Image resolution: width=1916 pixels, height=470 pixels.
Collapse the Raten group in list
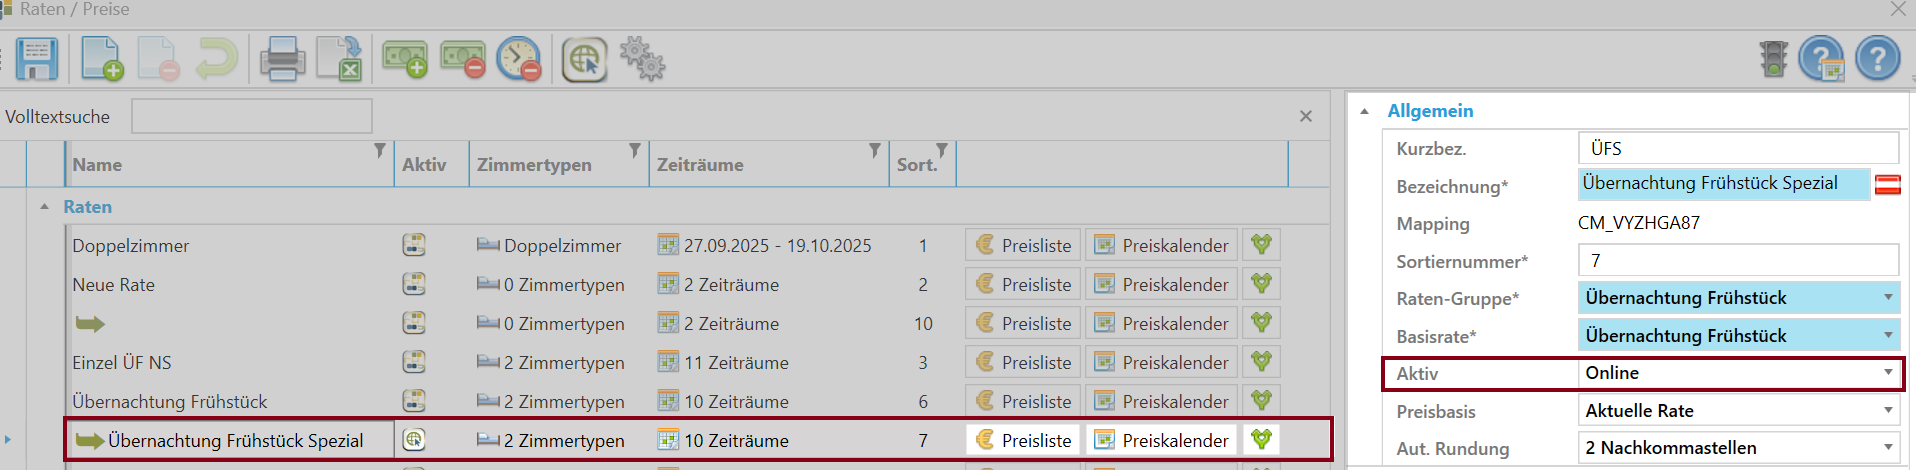pyautogui.click(x=44, y=207)
